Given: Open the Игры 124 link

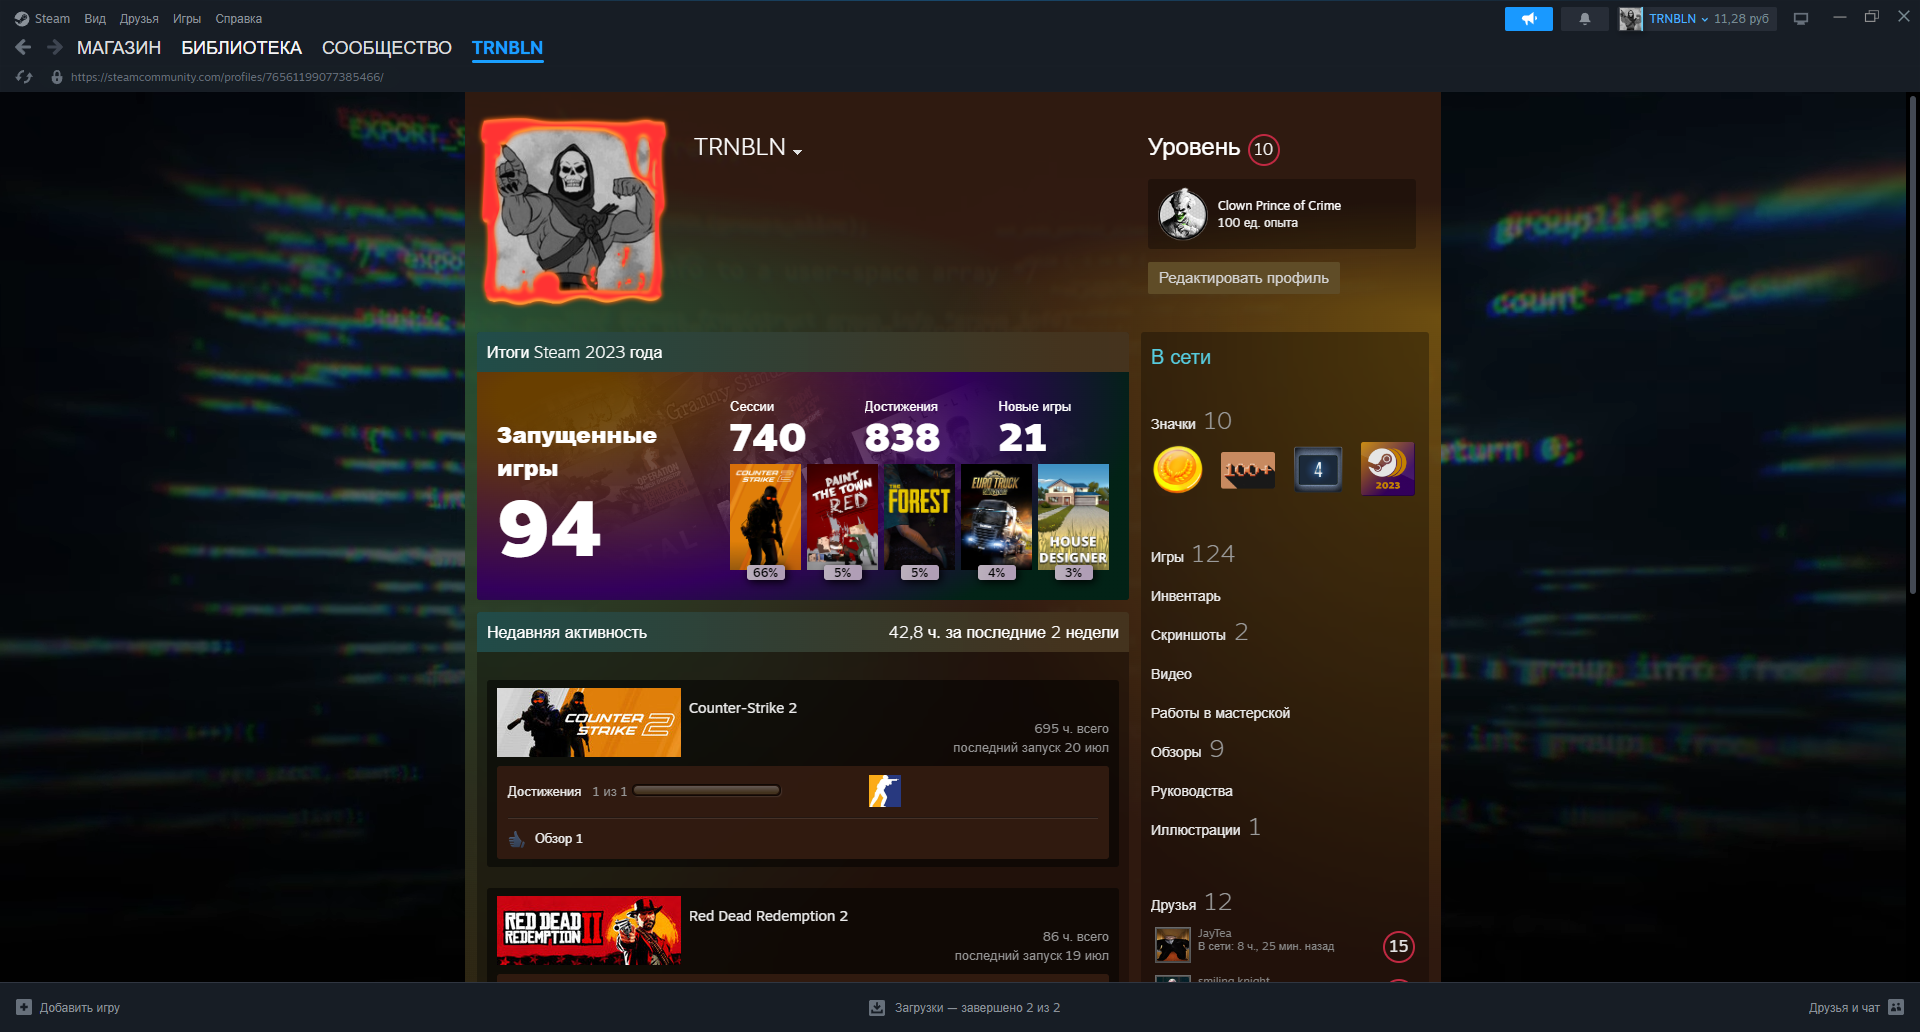Looking at the screenshot, I should pyautogui.click(x=1192, y=555).
